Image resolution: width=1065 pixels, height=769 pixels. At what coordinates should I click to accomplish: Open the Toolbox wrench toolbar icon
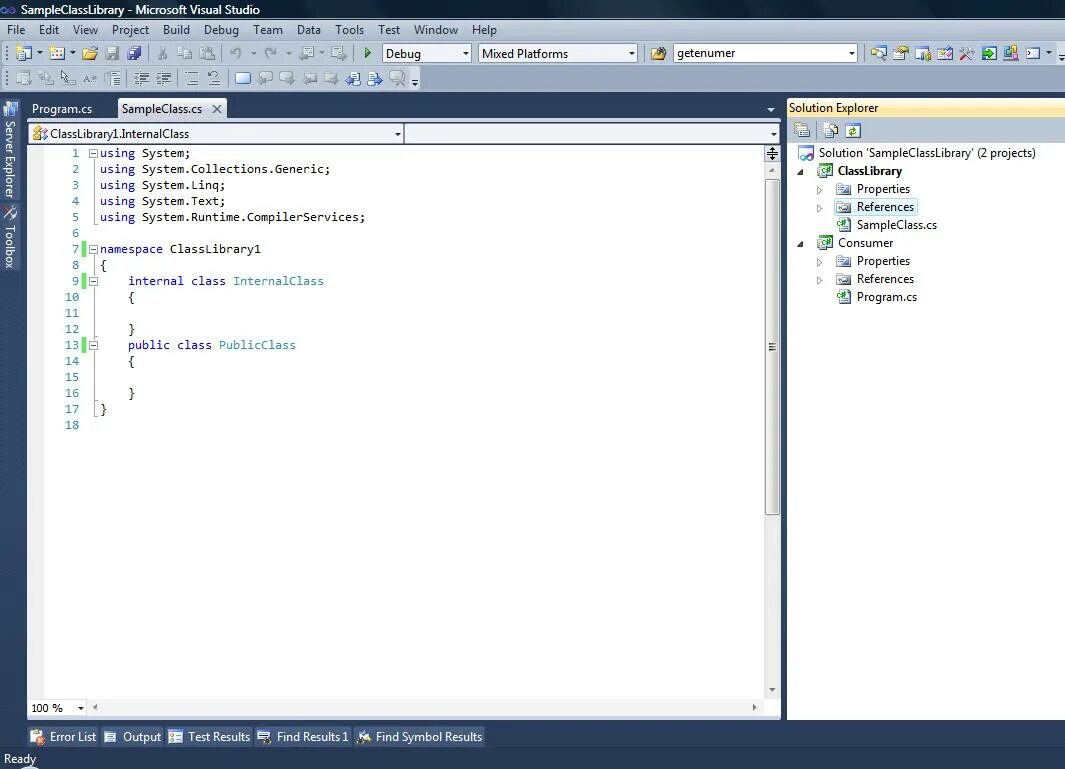967,53
